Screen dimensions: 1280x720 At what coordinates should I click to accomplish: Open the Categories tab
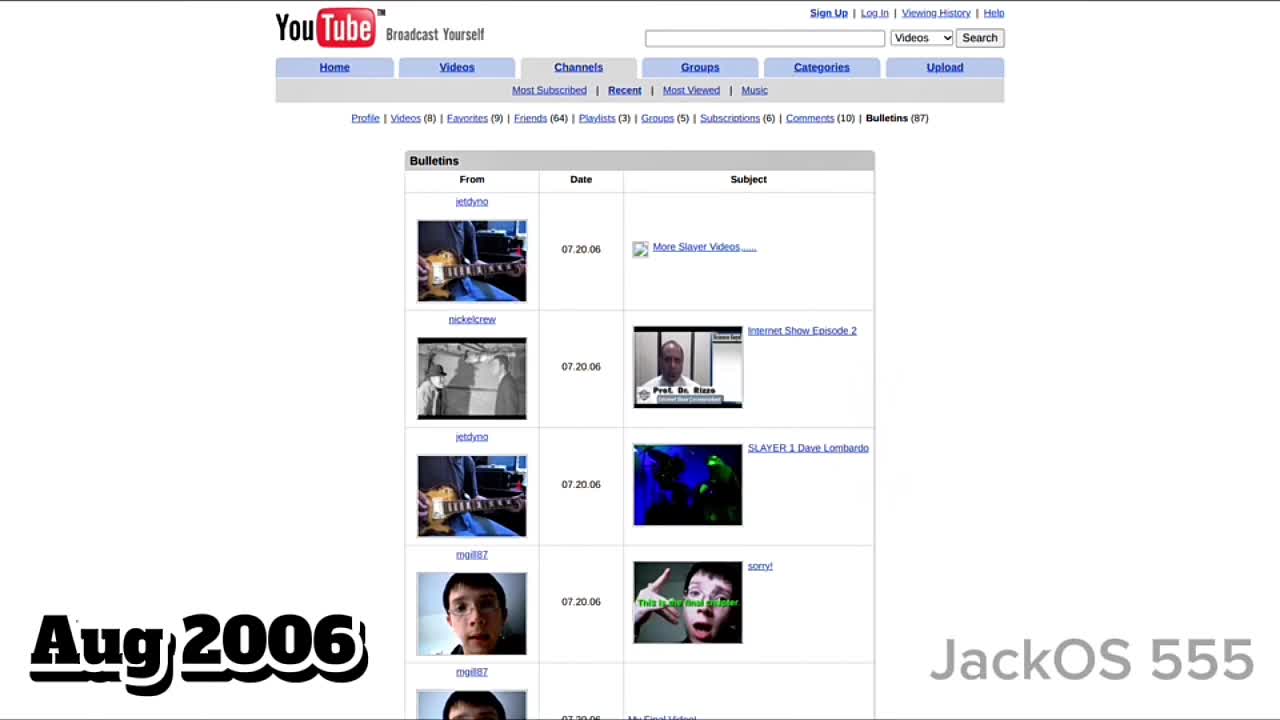(x=821, y=67)
